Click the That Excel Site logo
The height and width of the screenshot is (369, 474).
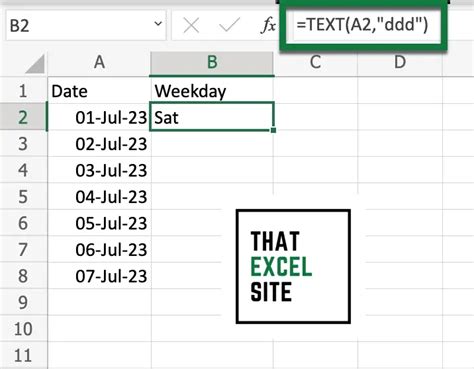(x=293, y=266)
